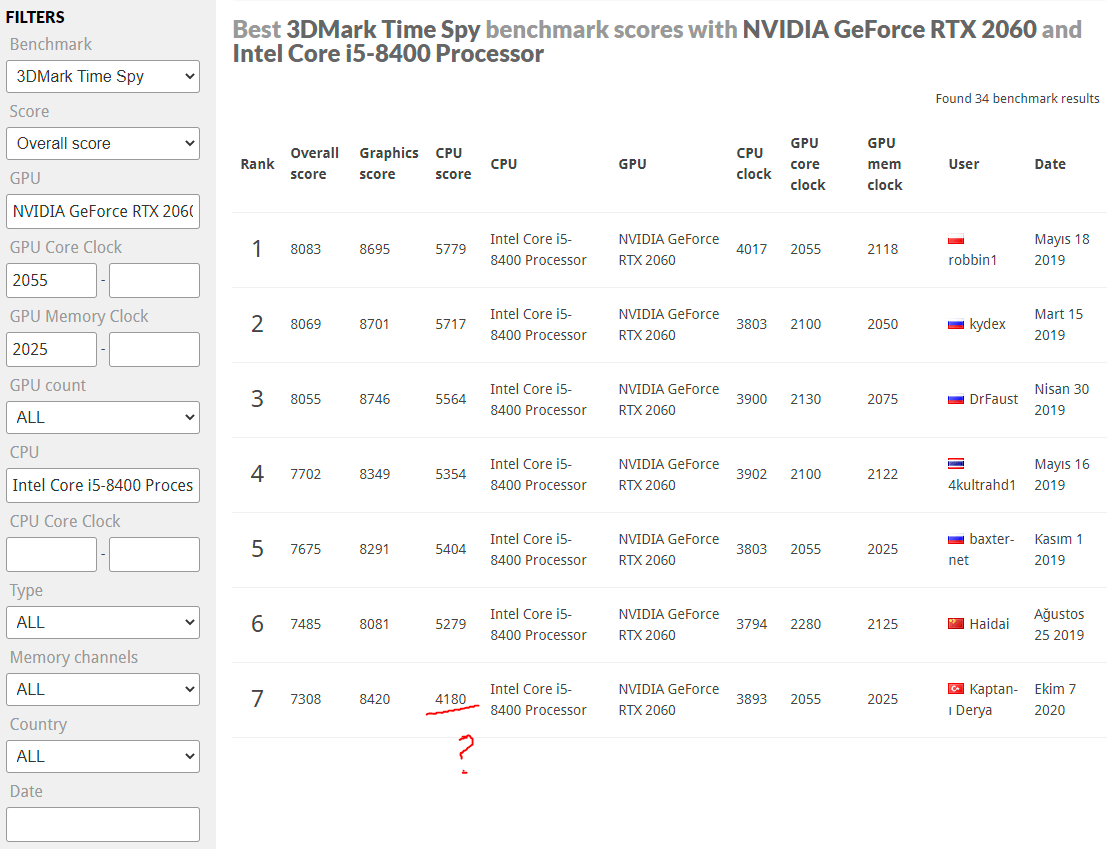Viewport: 1117px width, 849px height.
Task: Open the Memory channels dropdown
Action: point(103,689)
